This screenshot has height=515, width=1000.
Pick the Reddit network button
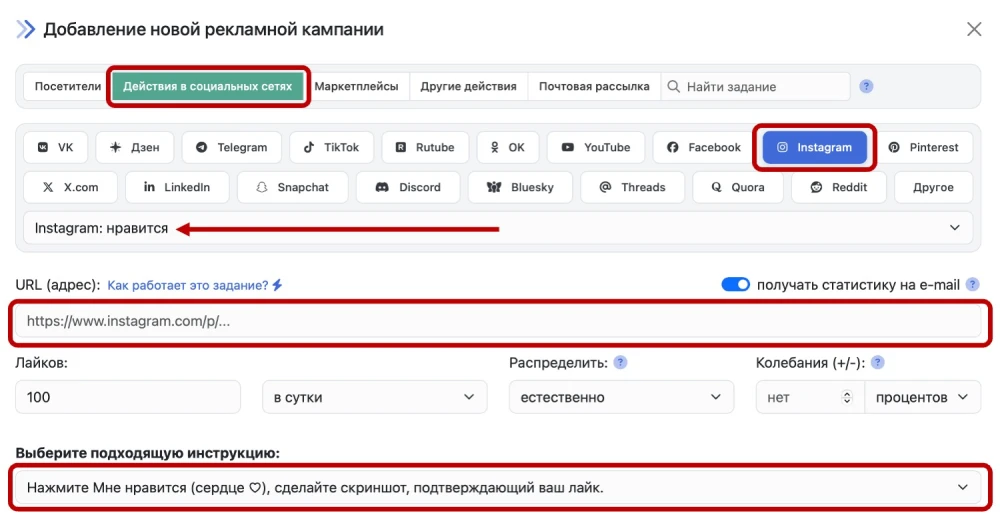(839, 187)
